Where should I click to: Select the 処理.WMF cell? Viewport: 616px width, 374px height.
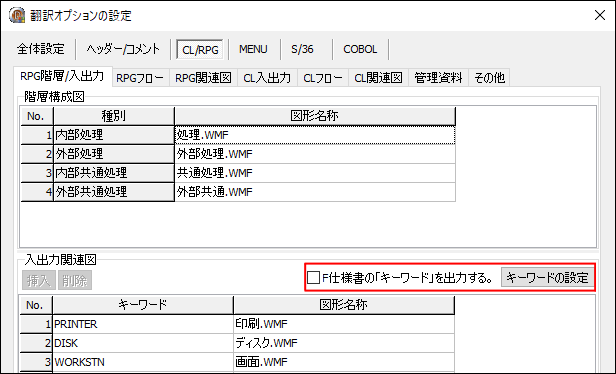pyautogui.click(x=315, y=135)
